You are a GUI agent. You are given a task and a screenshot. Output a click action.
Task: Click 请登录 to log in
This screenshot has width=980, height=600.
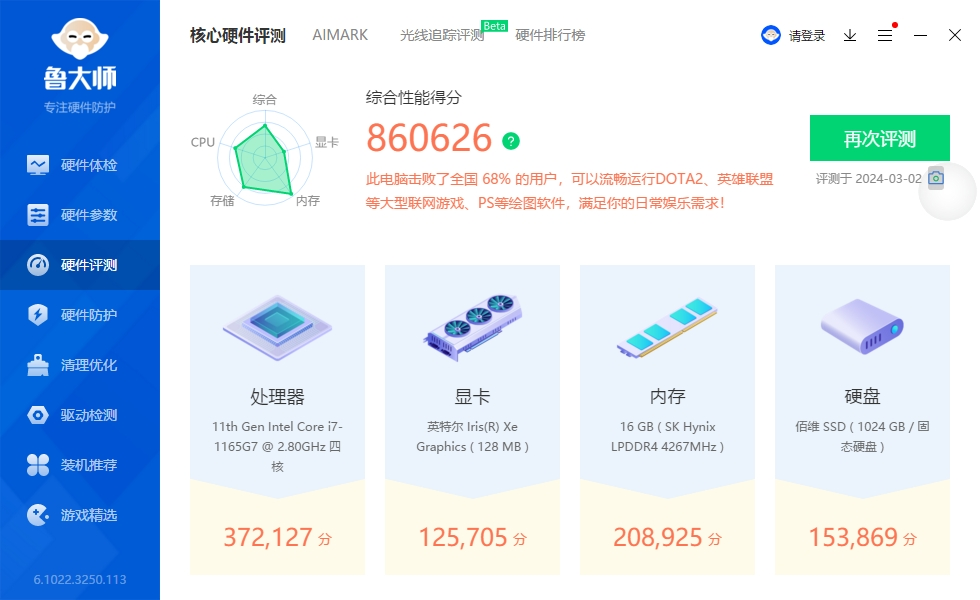[x=807, y=36]
